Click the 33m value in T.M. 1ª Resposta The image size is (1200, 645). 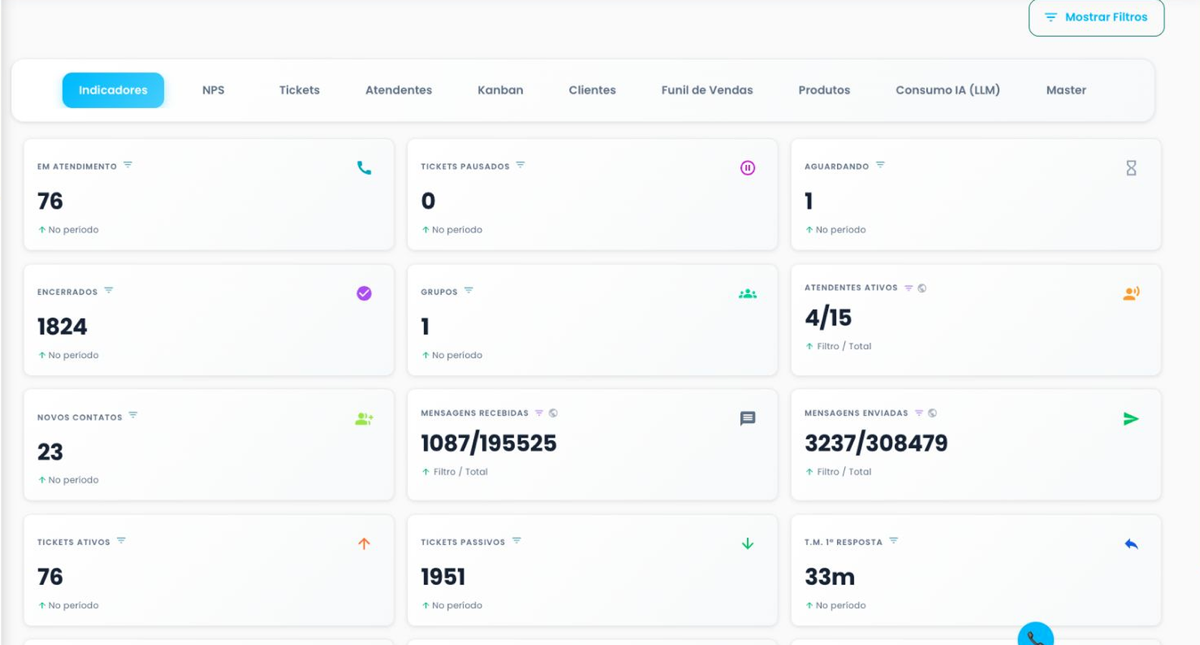click(x=830, y=577)
